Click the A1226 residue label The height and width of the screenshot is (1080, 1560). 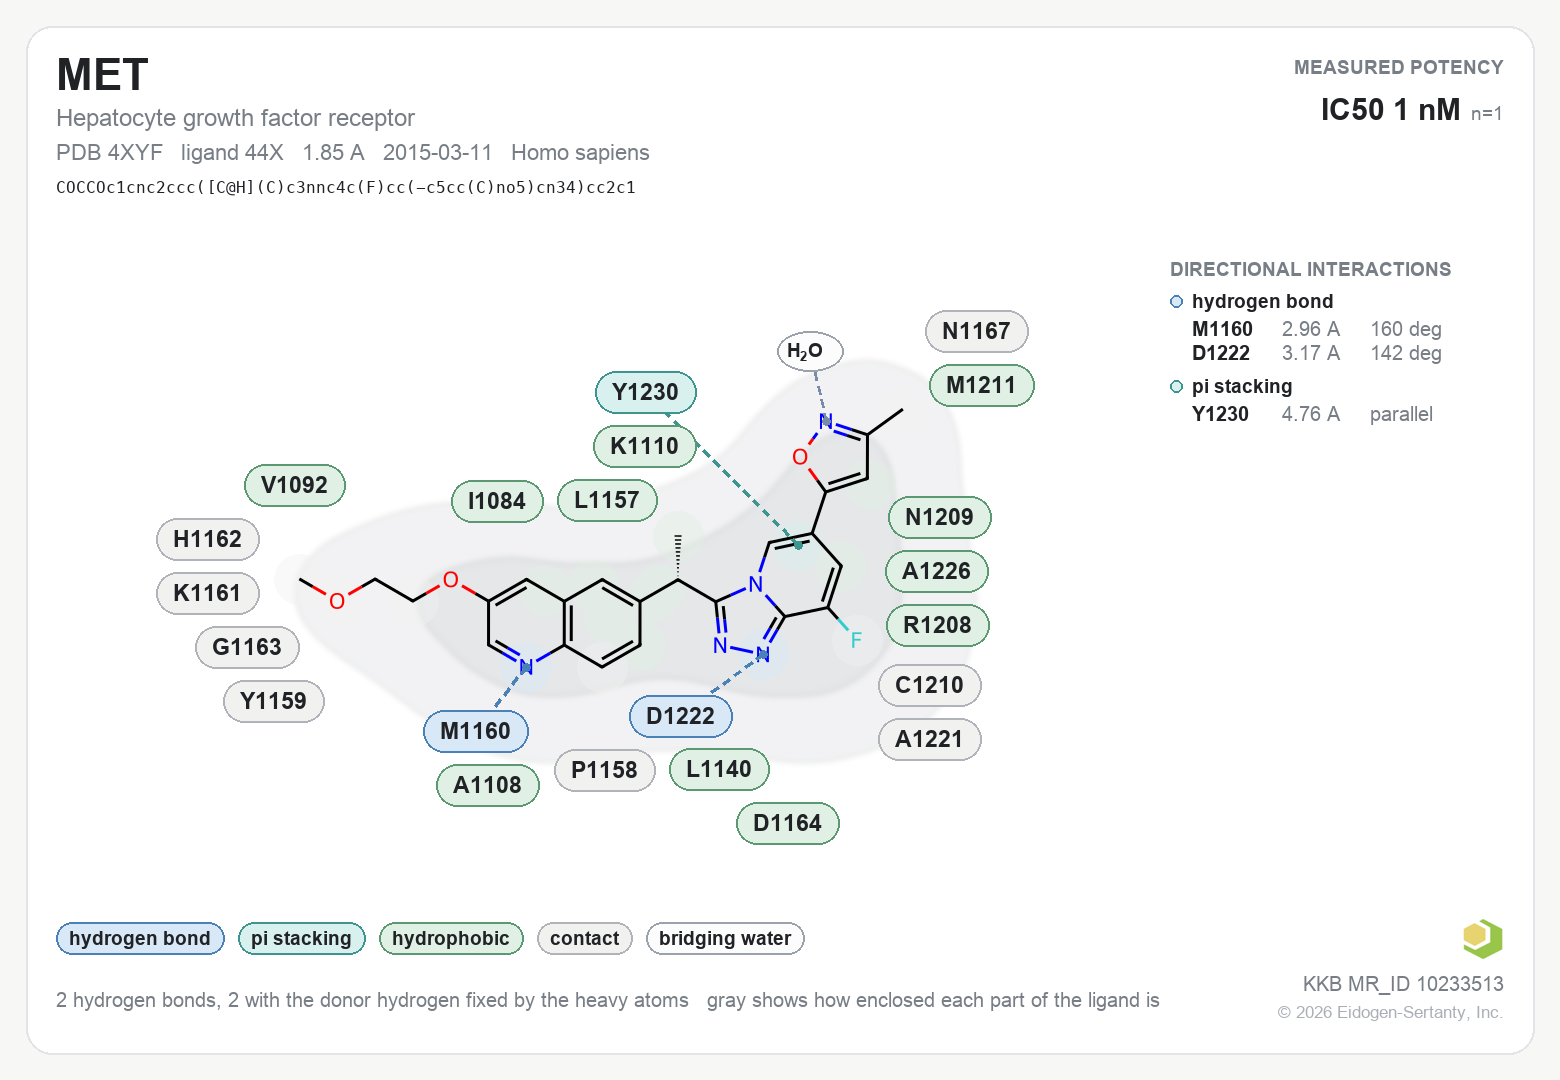937,571
